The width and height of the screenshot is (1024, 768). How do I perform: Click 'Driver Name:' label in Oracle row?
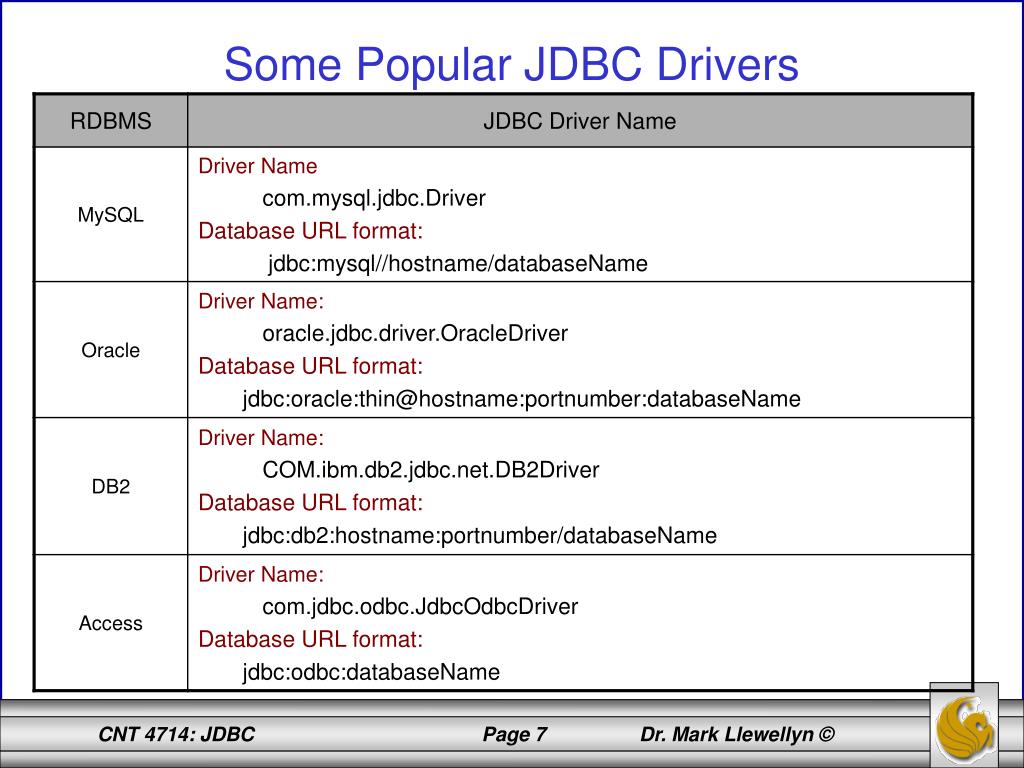(x=261, y=301)
